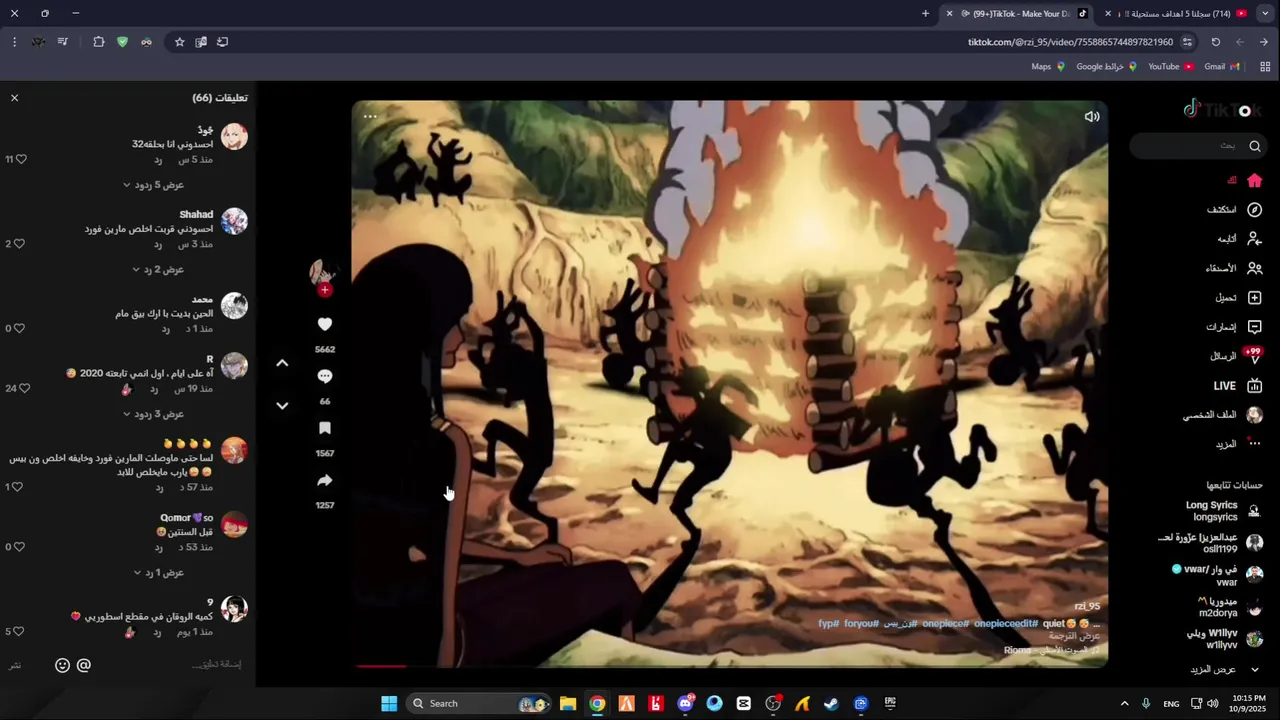1280x720 pixels.
Task: Open the Upload (تحميل) page
Action: 1238,297
